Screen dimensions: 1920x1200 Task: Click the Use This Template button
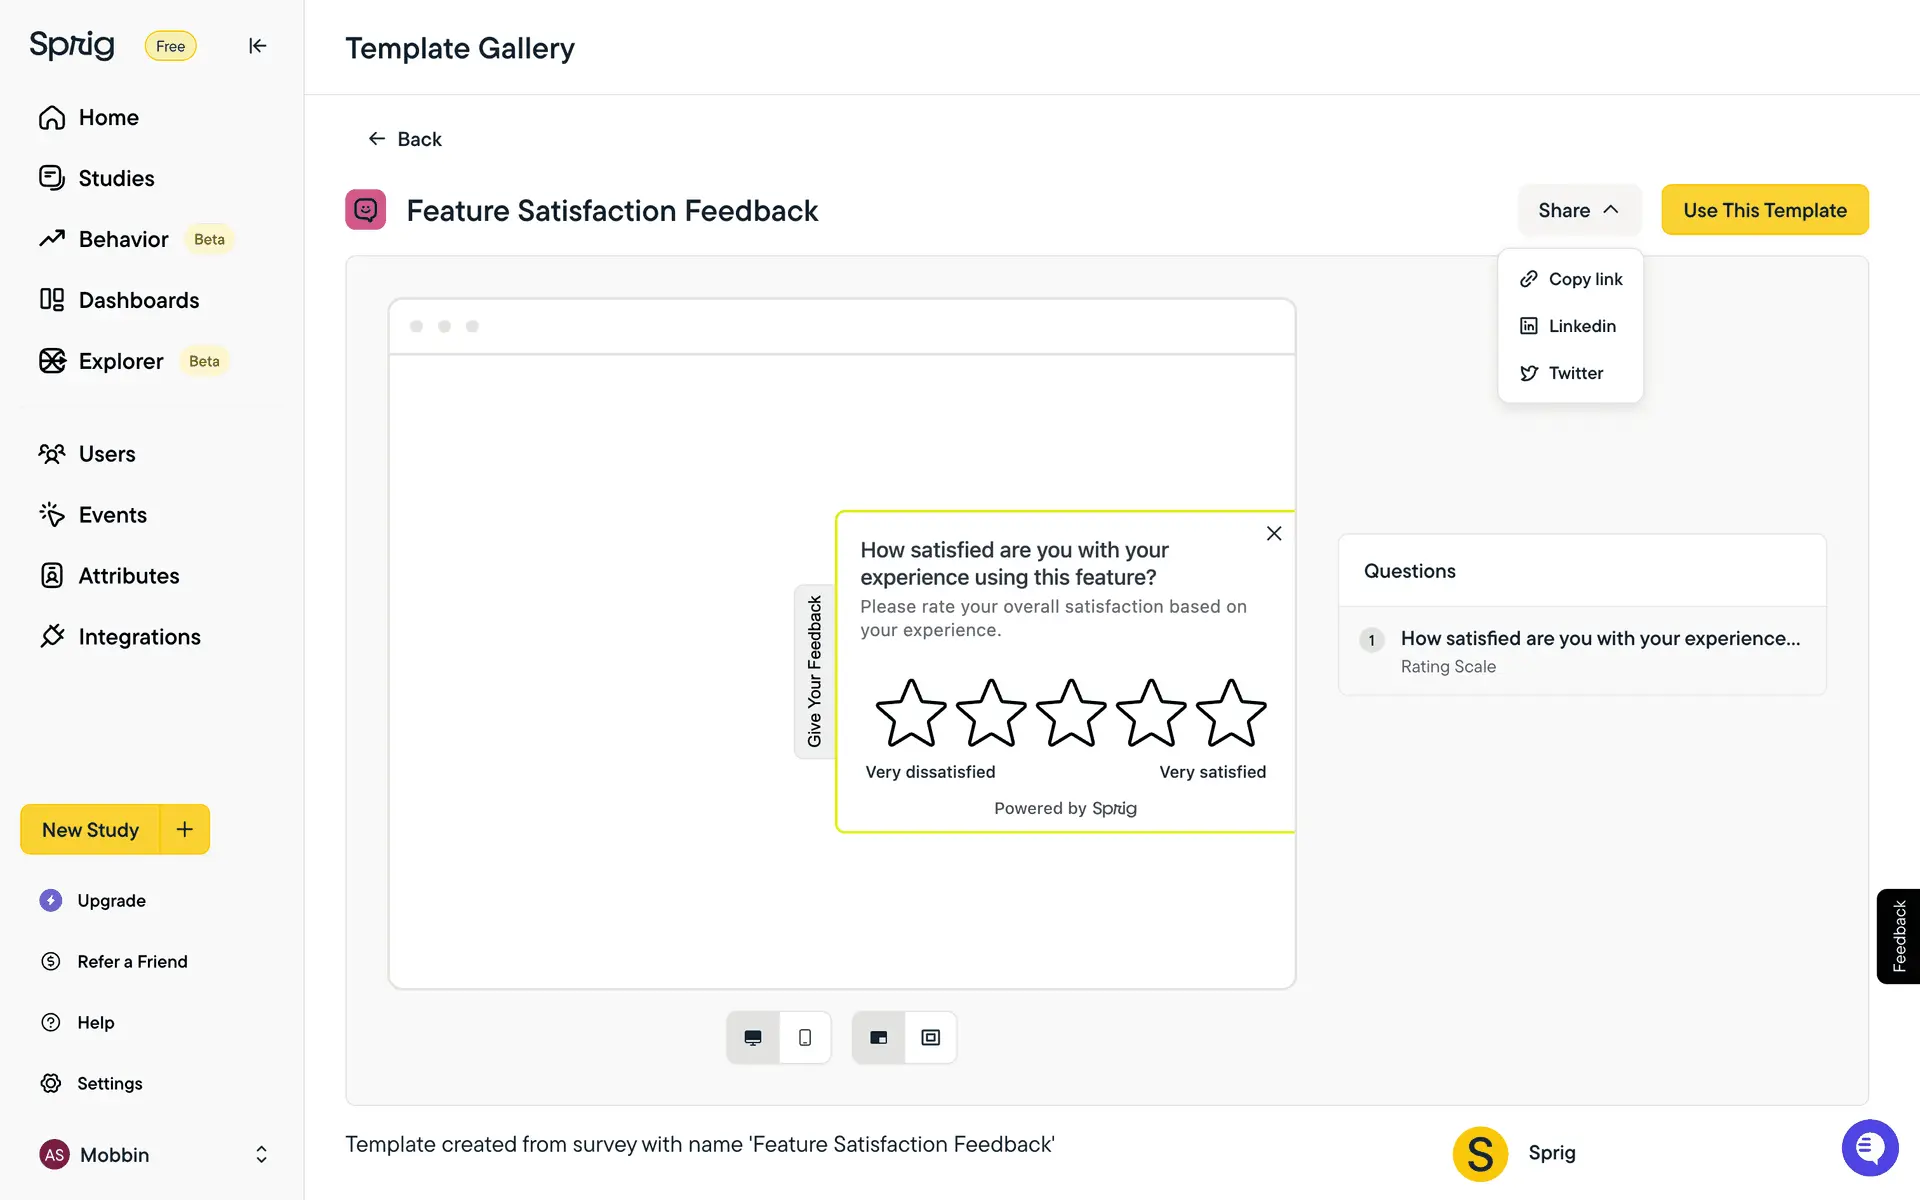(1764, 210)
